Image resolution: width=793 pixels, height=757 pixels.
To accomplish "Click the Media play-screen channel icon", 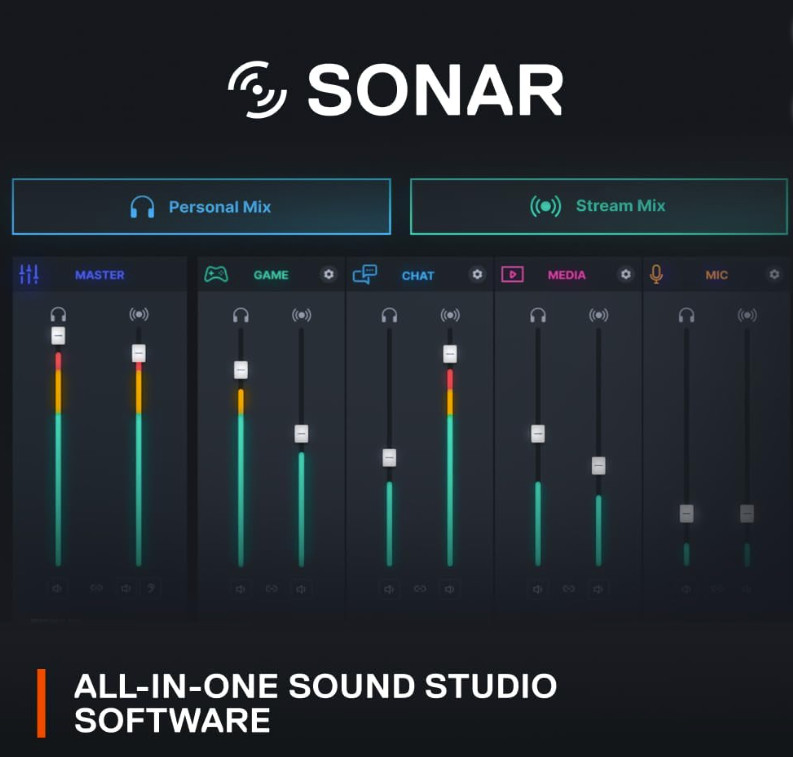I will (x=512, y=275).
